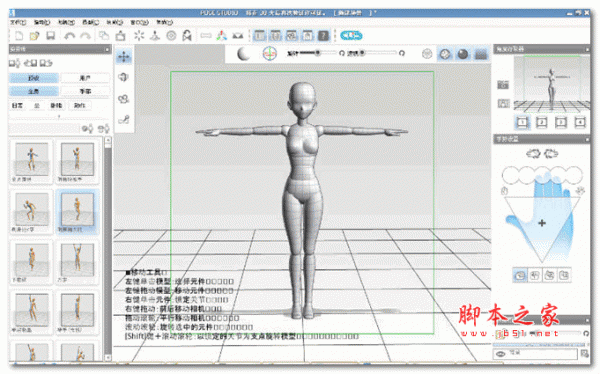The height and width of the screenshot is (374, 600).
Task: Click the right-hand selection icon in hand panel
Action: pyautogui.click(x=551, y=154)
